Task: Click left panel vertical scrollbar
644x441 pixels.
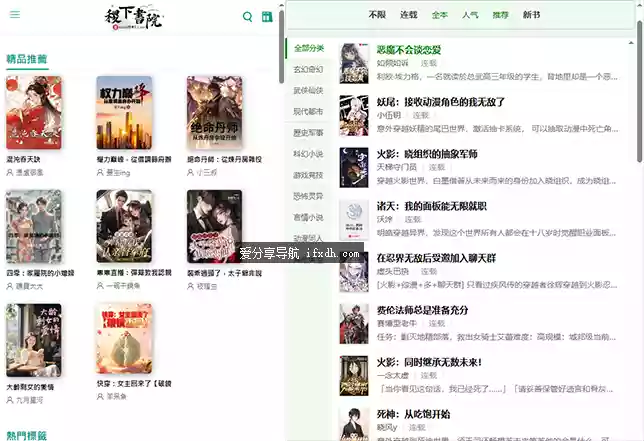Action: click(x=281, y=46)
